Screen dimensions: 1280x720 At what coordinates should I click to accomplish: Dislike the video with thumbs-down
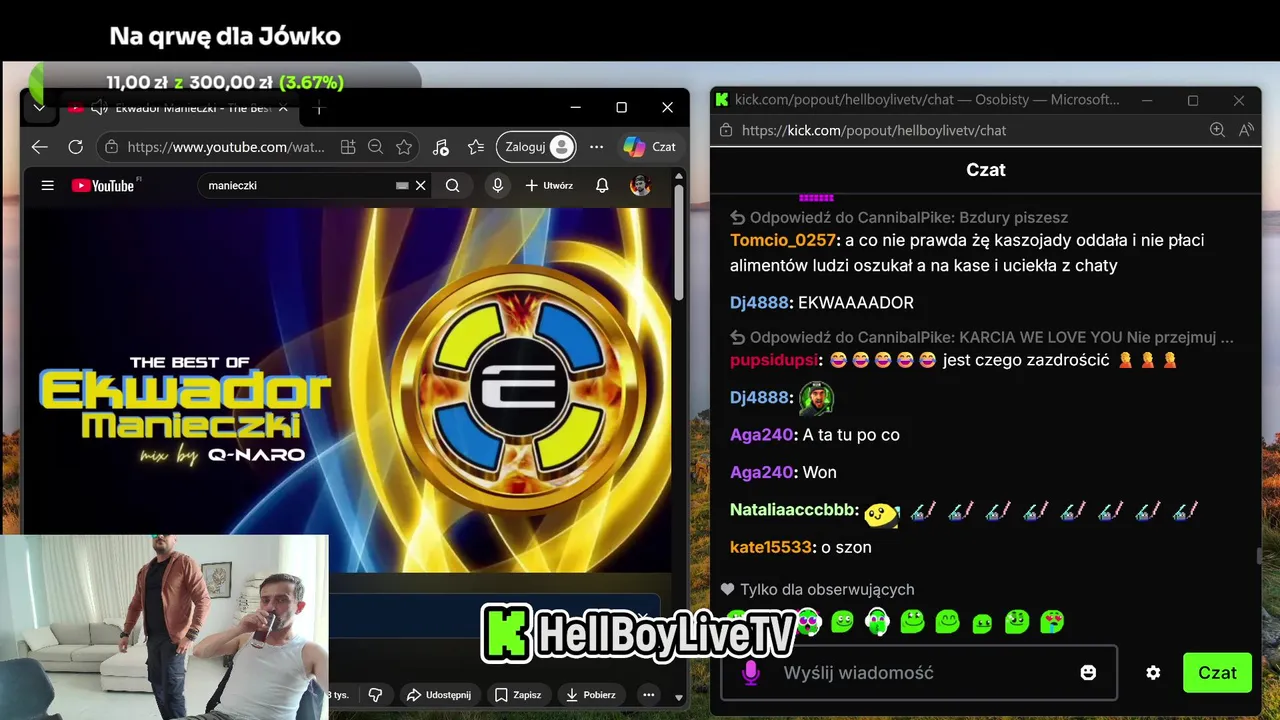coord(376,694)
